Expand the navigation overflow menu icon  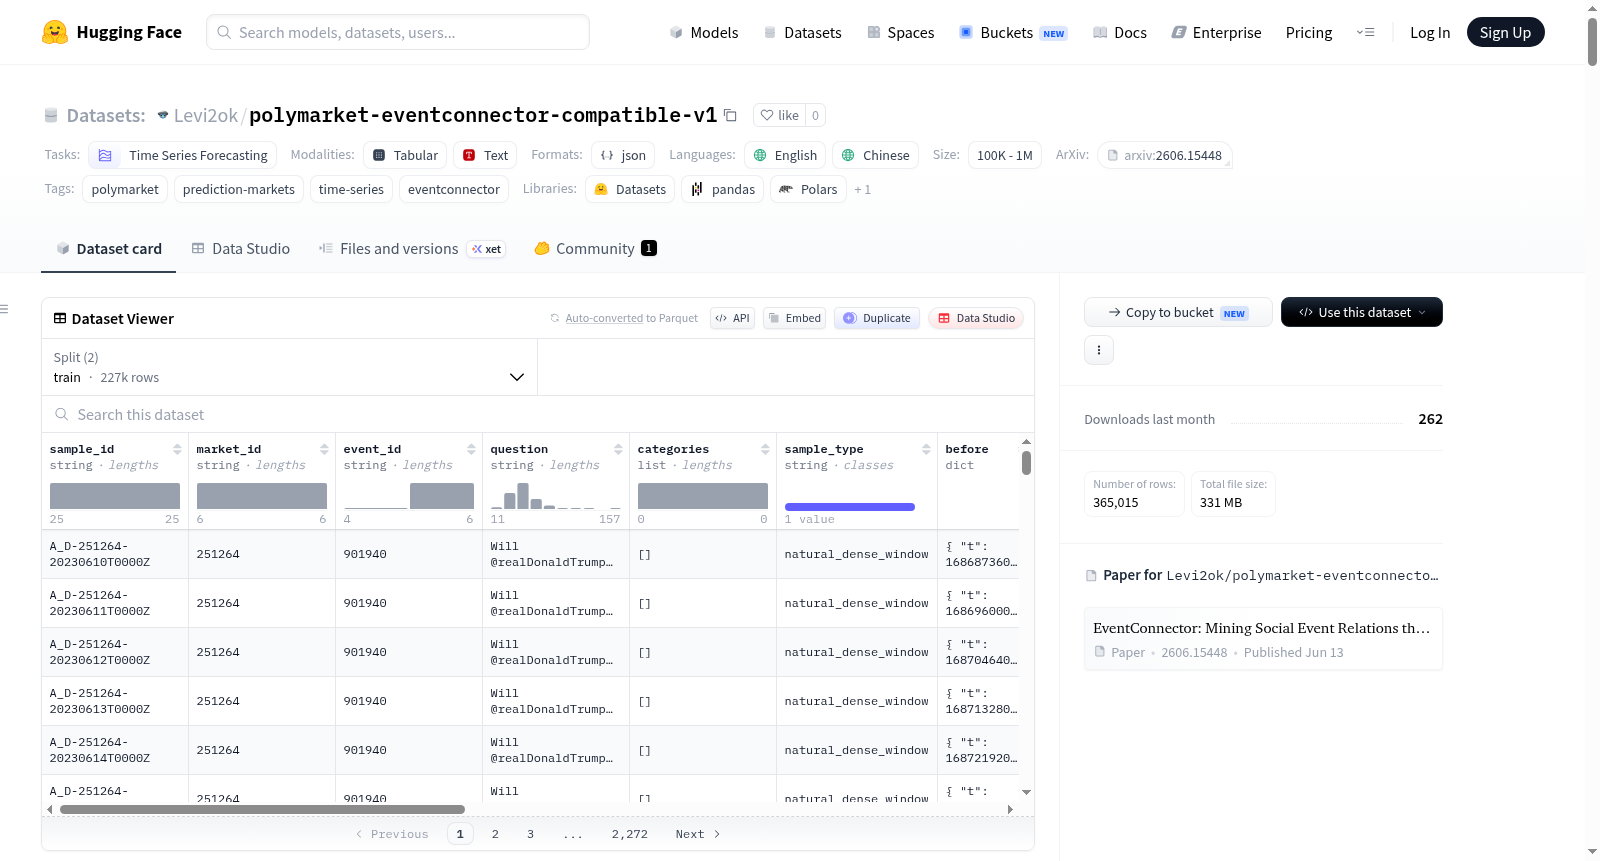(1365, 32)
